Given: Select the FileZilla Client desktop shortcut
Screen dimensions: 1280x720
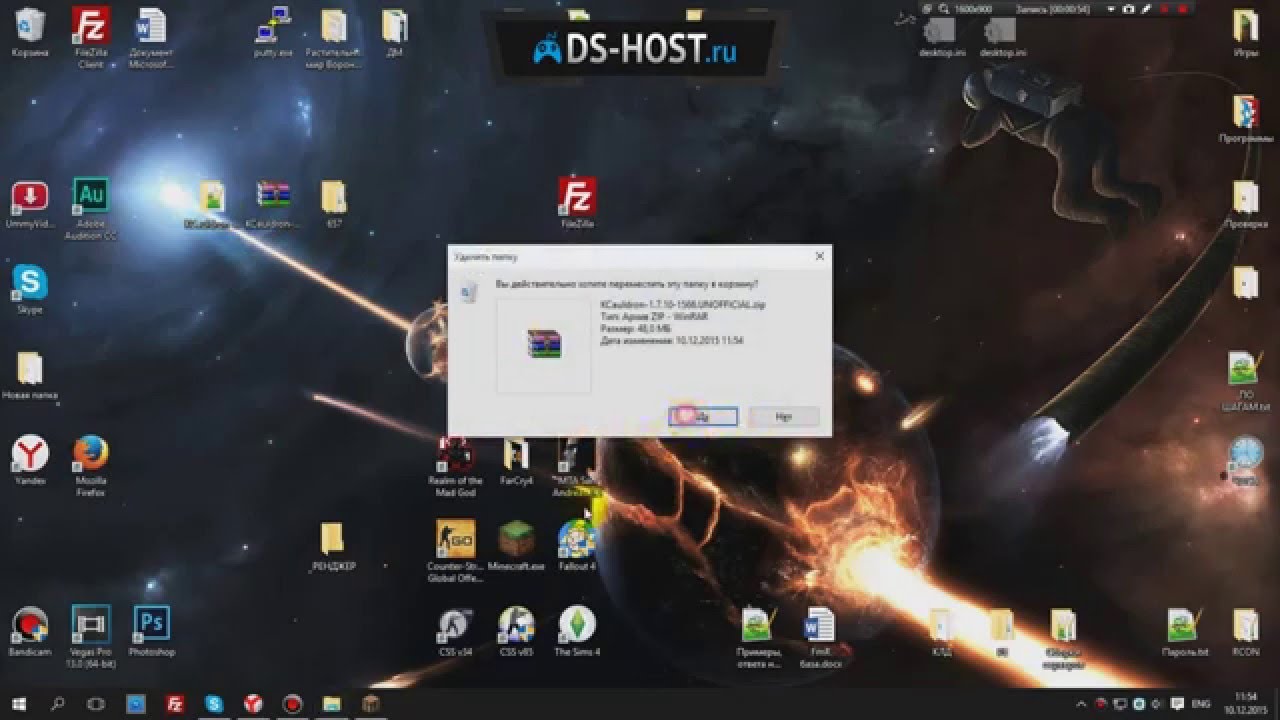Looking at the screenshot, I should click(91, 37).
